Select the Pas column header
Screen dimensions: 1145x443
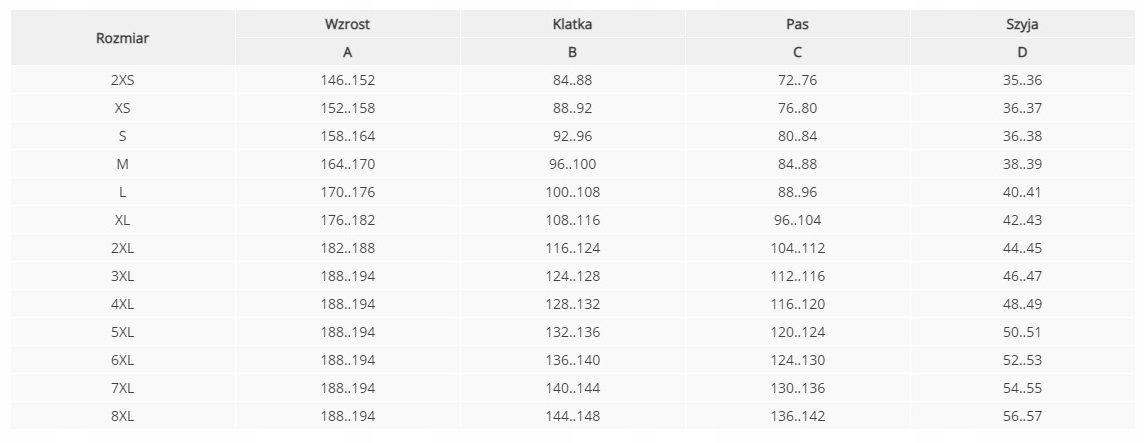[797, 24]
